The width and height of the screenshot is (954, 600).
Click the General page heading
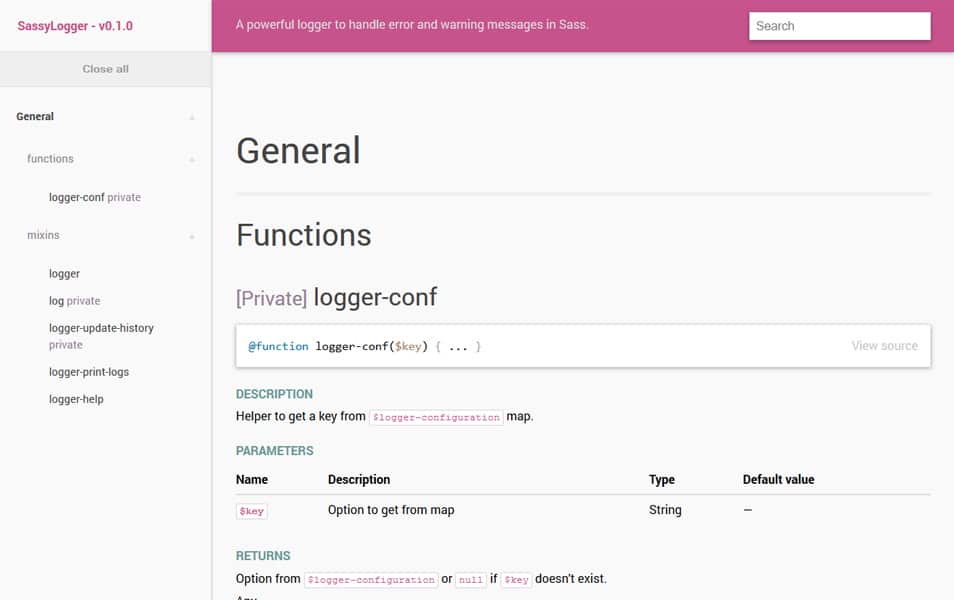click(297, 150)
